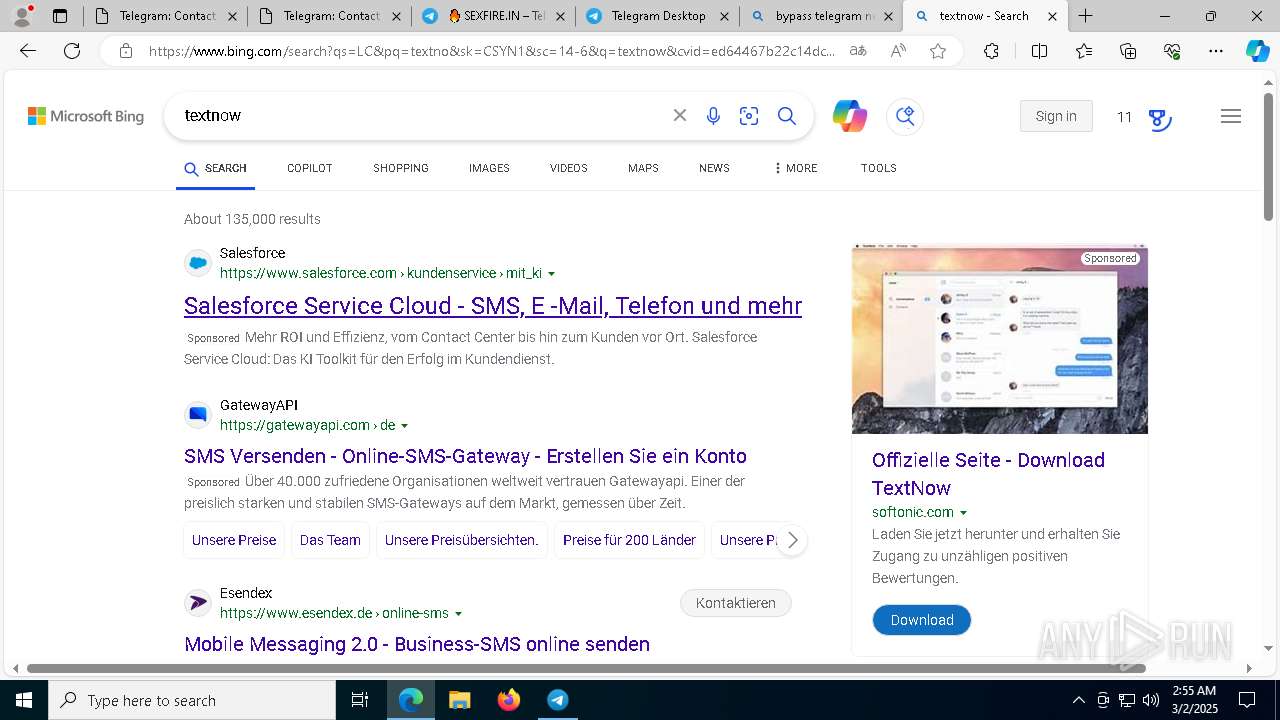Viewport: 1280px width, 720px height.
Task: Open Windows Start menu
Action: point(24,700)
